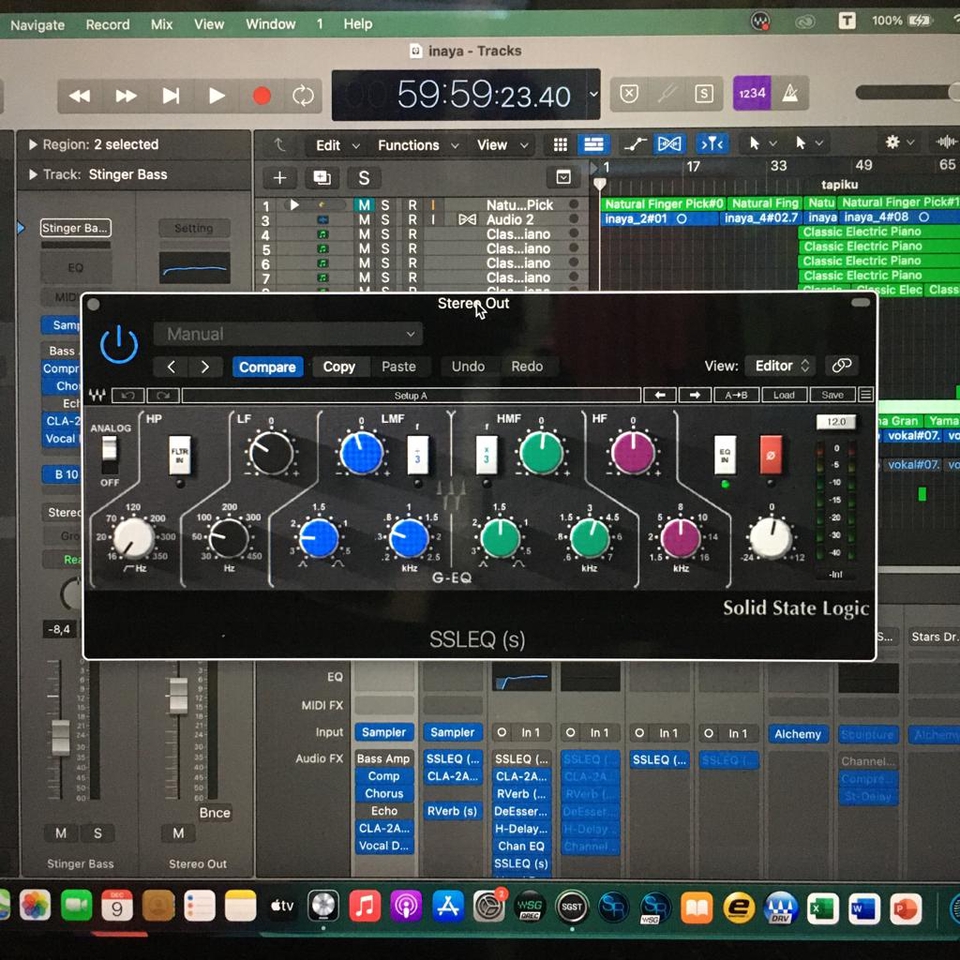
Task: Open the Alchemy instrument plugin slot
Action: point(797,733)
